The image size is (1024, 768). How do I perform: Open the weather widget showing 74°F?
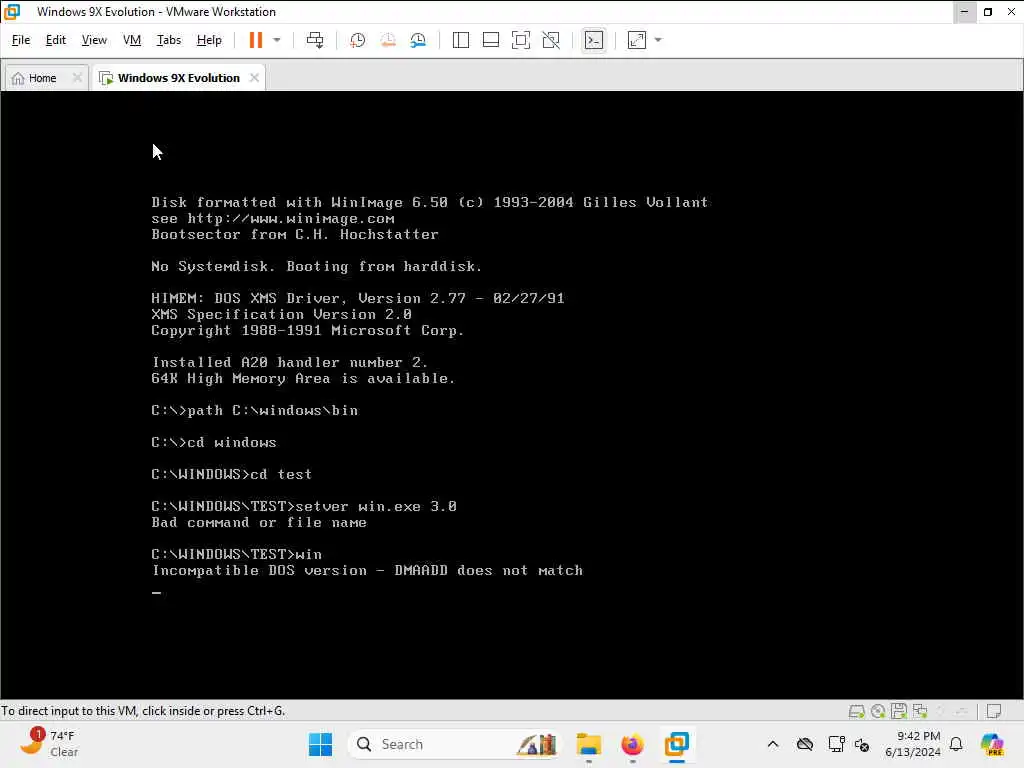coord(48,743)
